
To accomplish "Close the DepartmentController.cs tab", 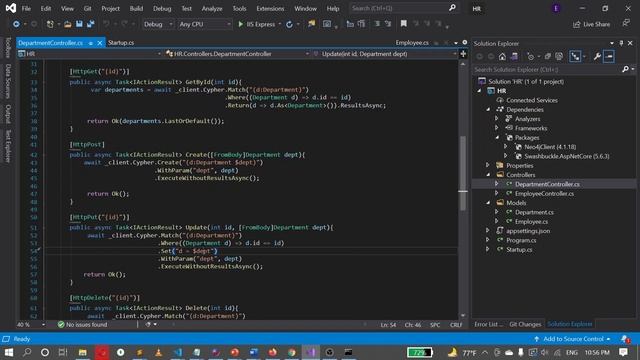I will pos(100,43).
